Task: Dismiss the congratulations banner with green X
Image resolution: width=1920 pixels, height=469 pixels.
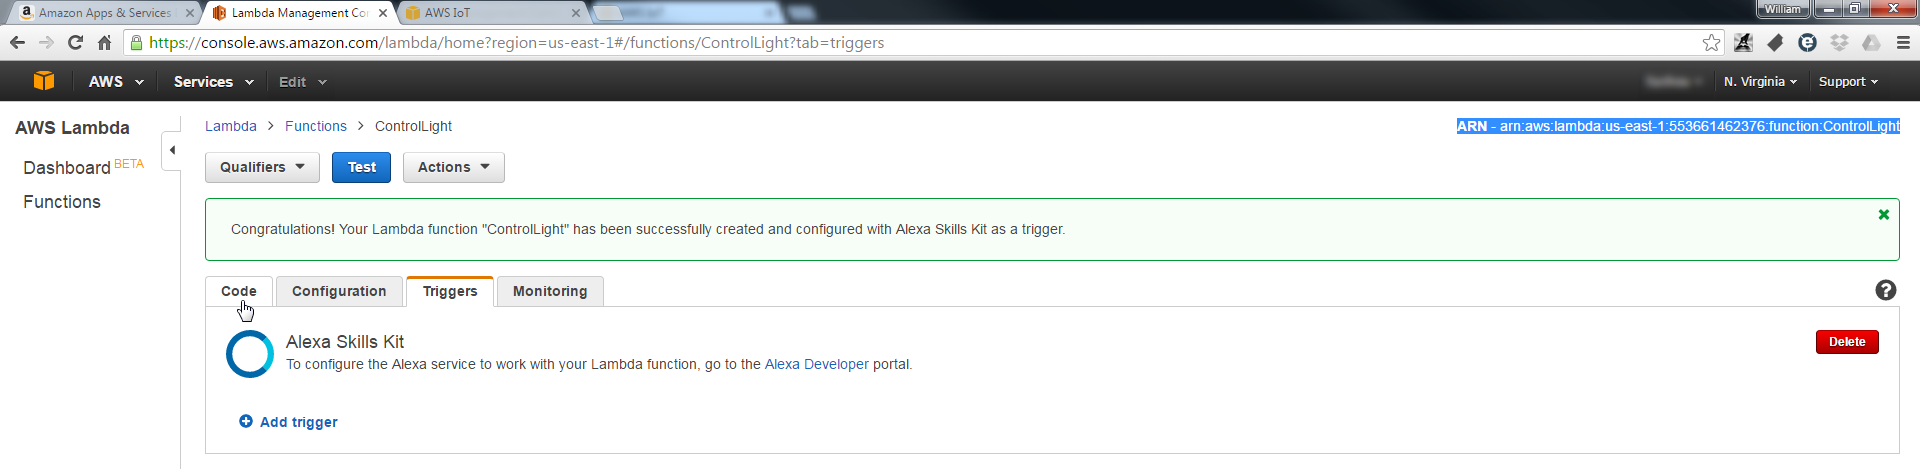Action: [1884, 214]
